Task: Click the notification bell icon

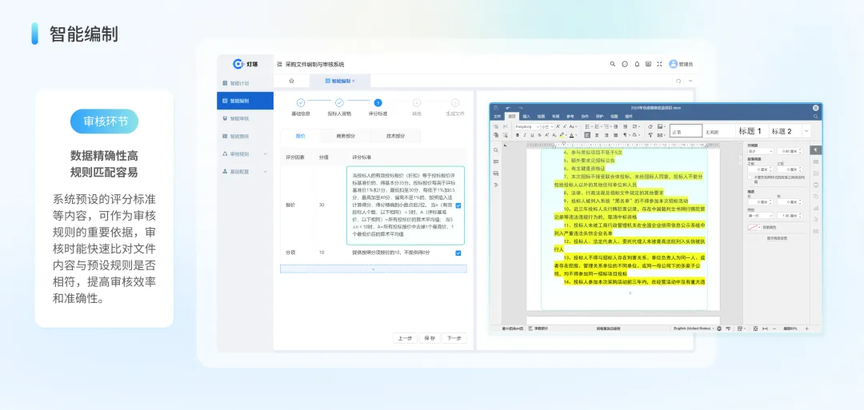Action: click(636, 64)
